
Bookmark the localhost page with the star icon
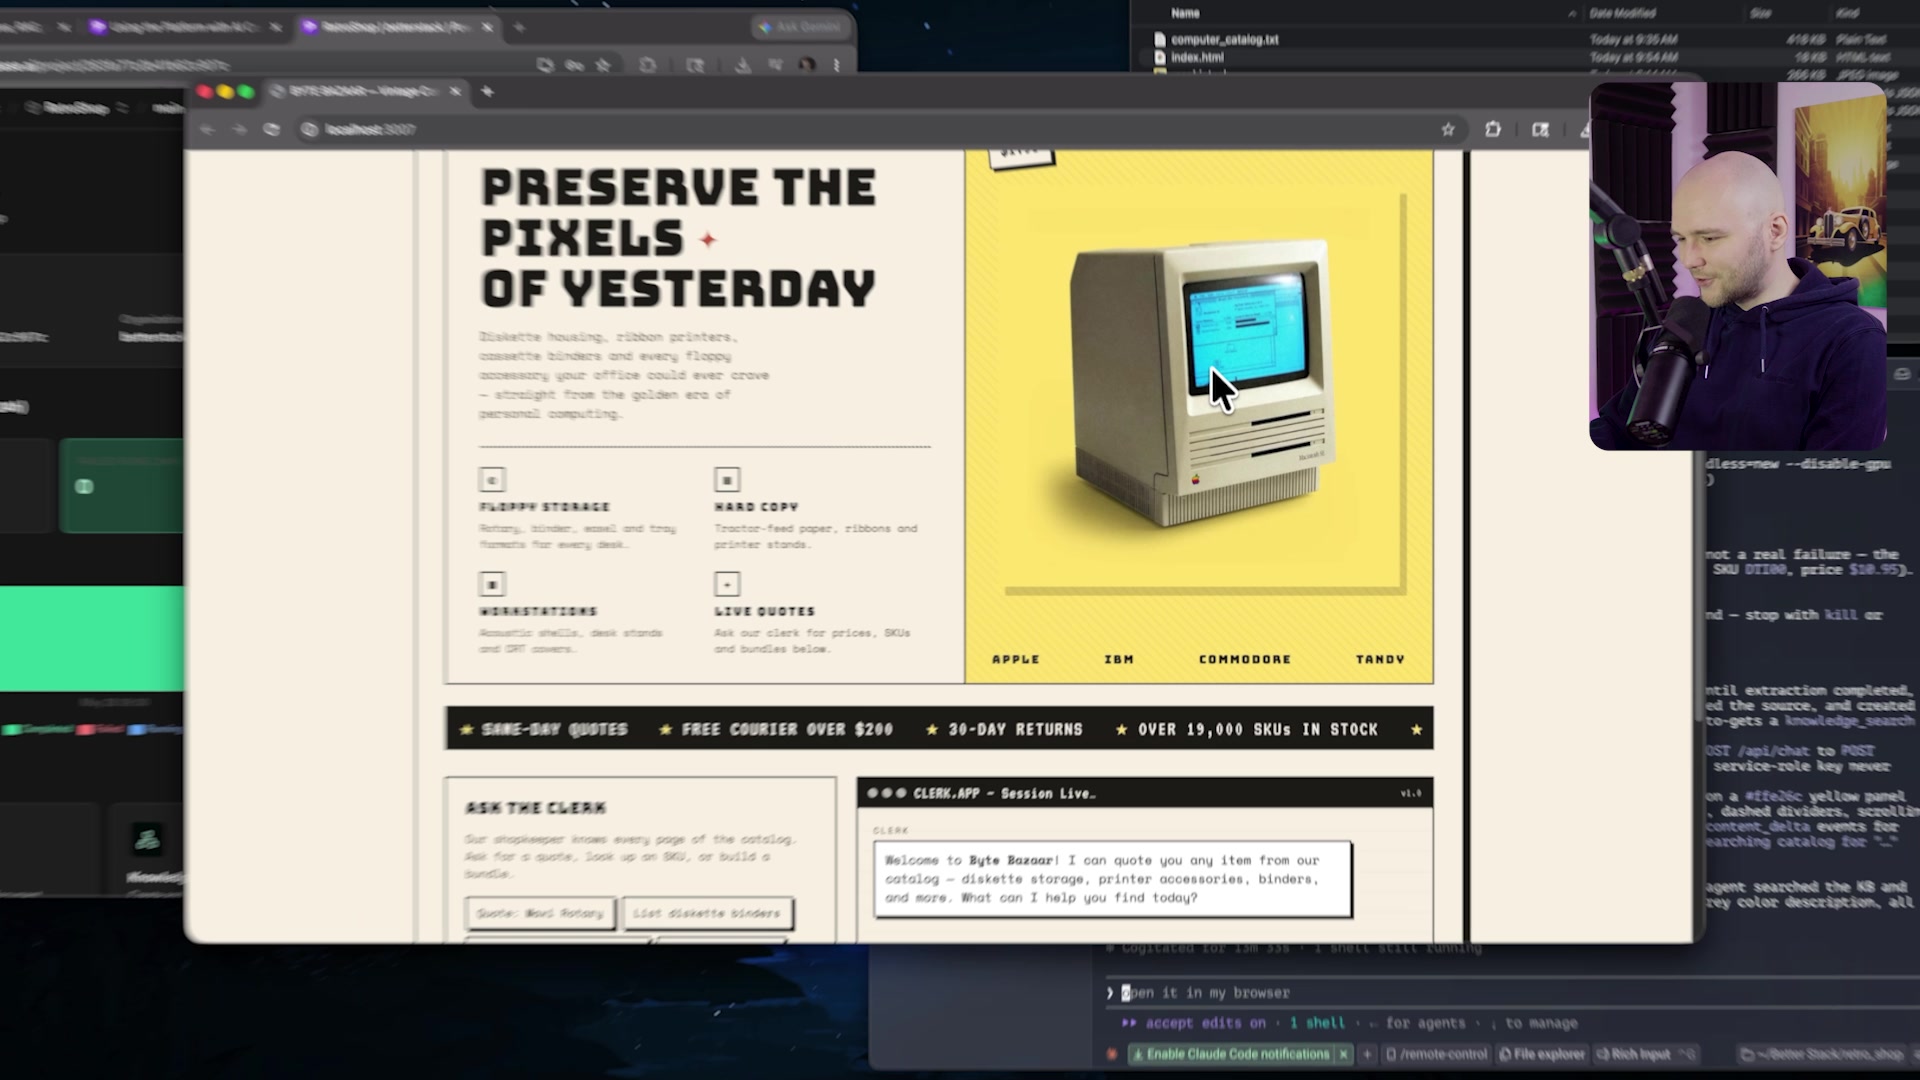click(x=1447, y=129)
